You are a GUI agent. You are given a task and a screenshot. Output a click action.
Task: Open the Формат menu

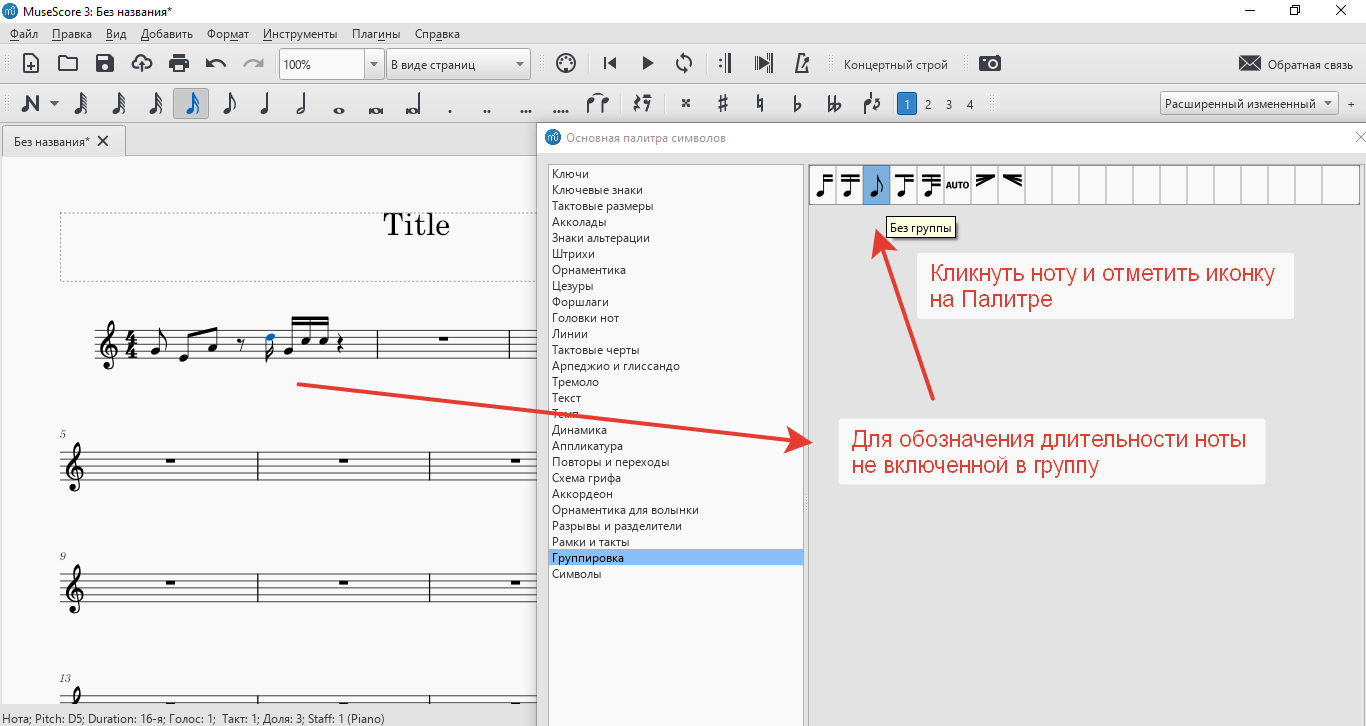click(228, 34)
